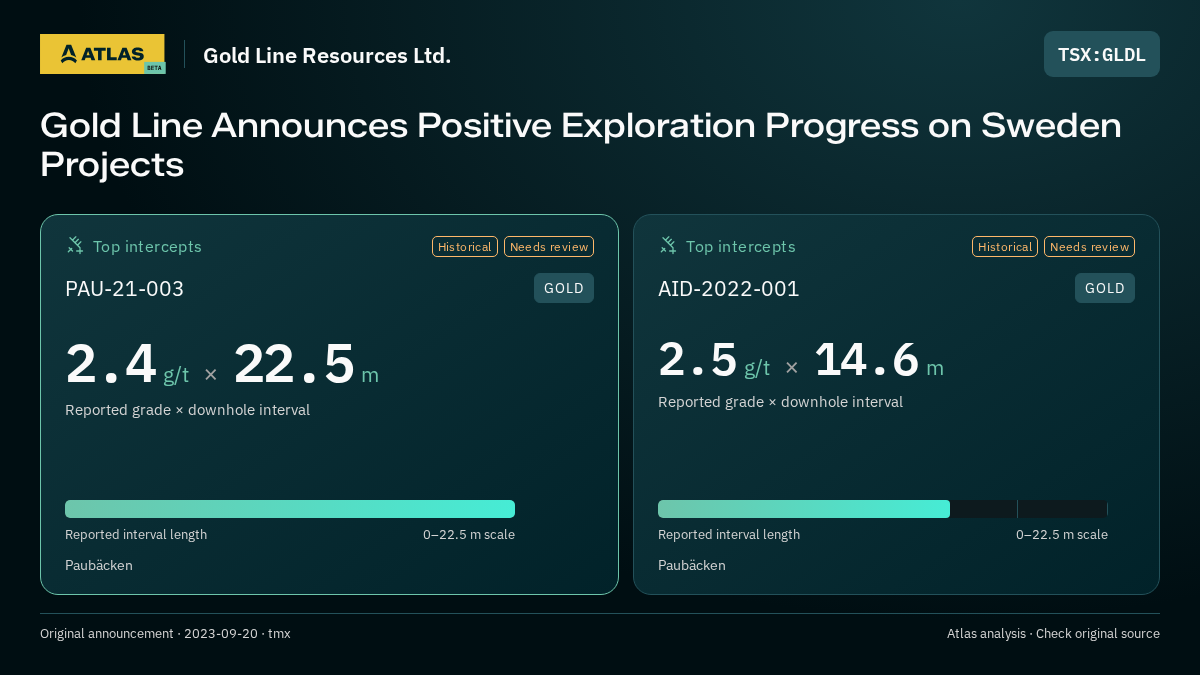Click the Historical tag on the AID-2022-001 card
The height and width of the screenshot is (675, 1200).
1005,246
